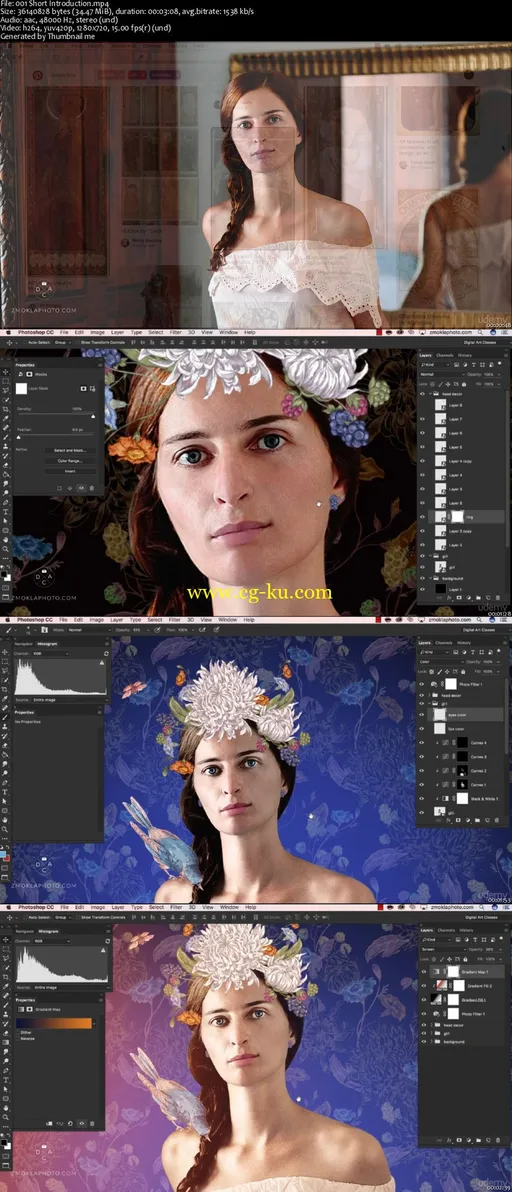Image resolution: width=512 pixels, height=1192 pixels.
Task: Expand background group in pink gradient frame
Action: point(431,1041)
